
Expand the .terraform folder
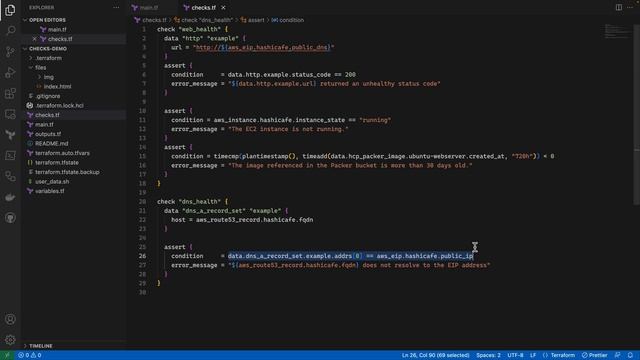point(48,58)
